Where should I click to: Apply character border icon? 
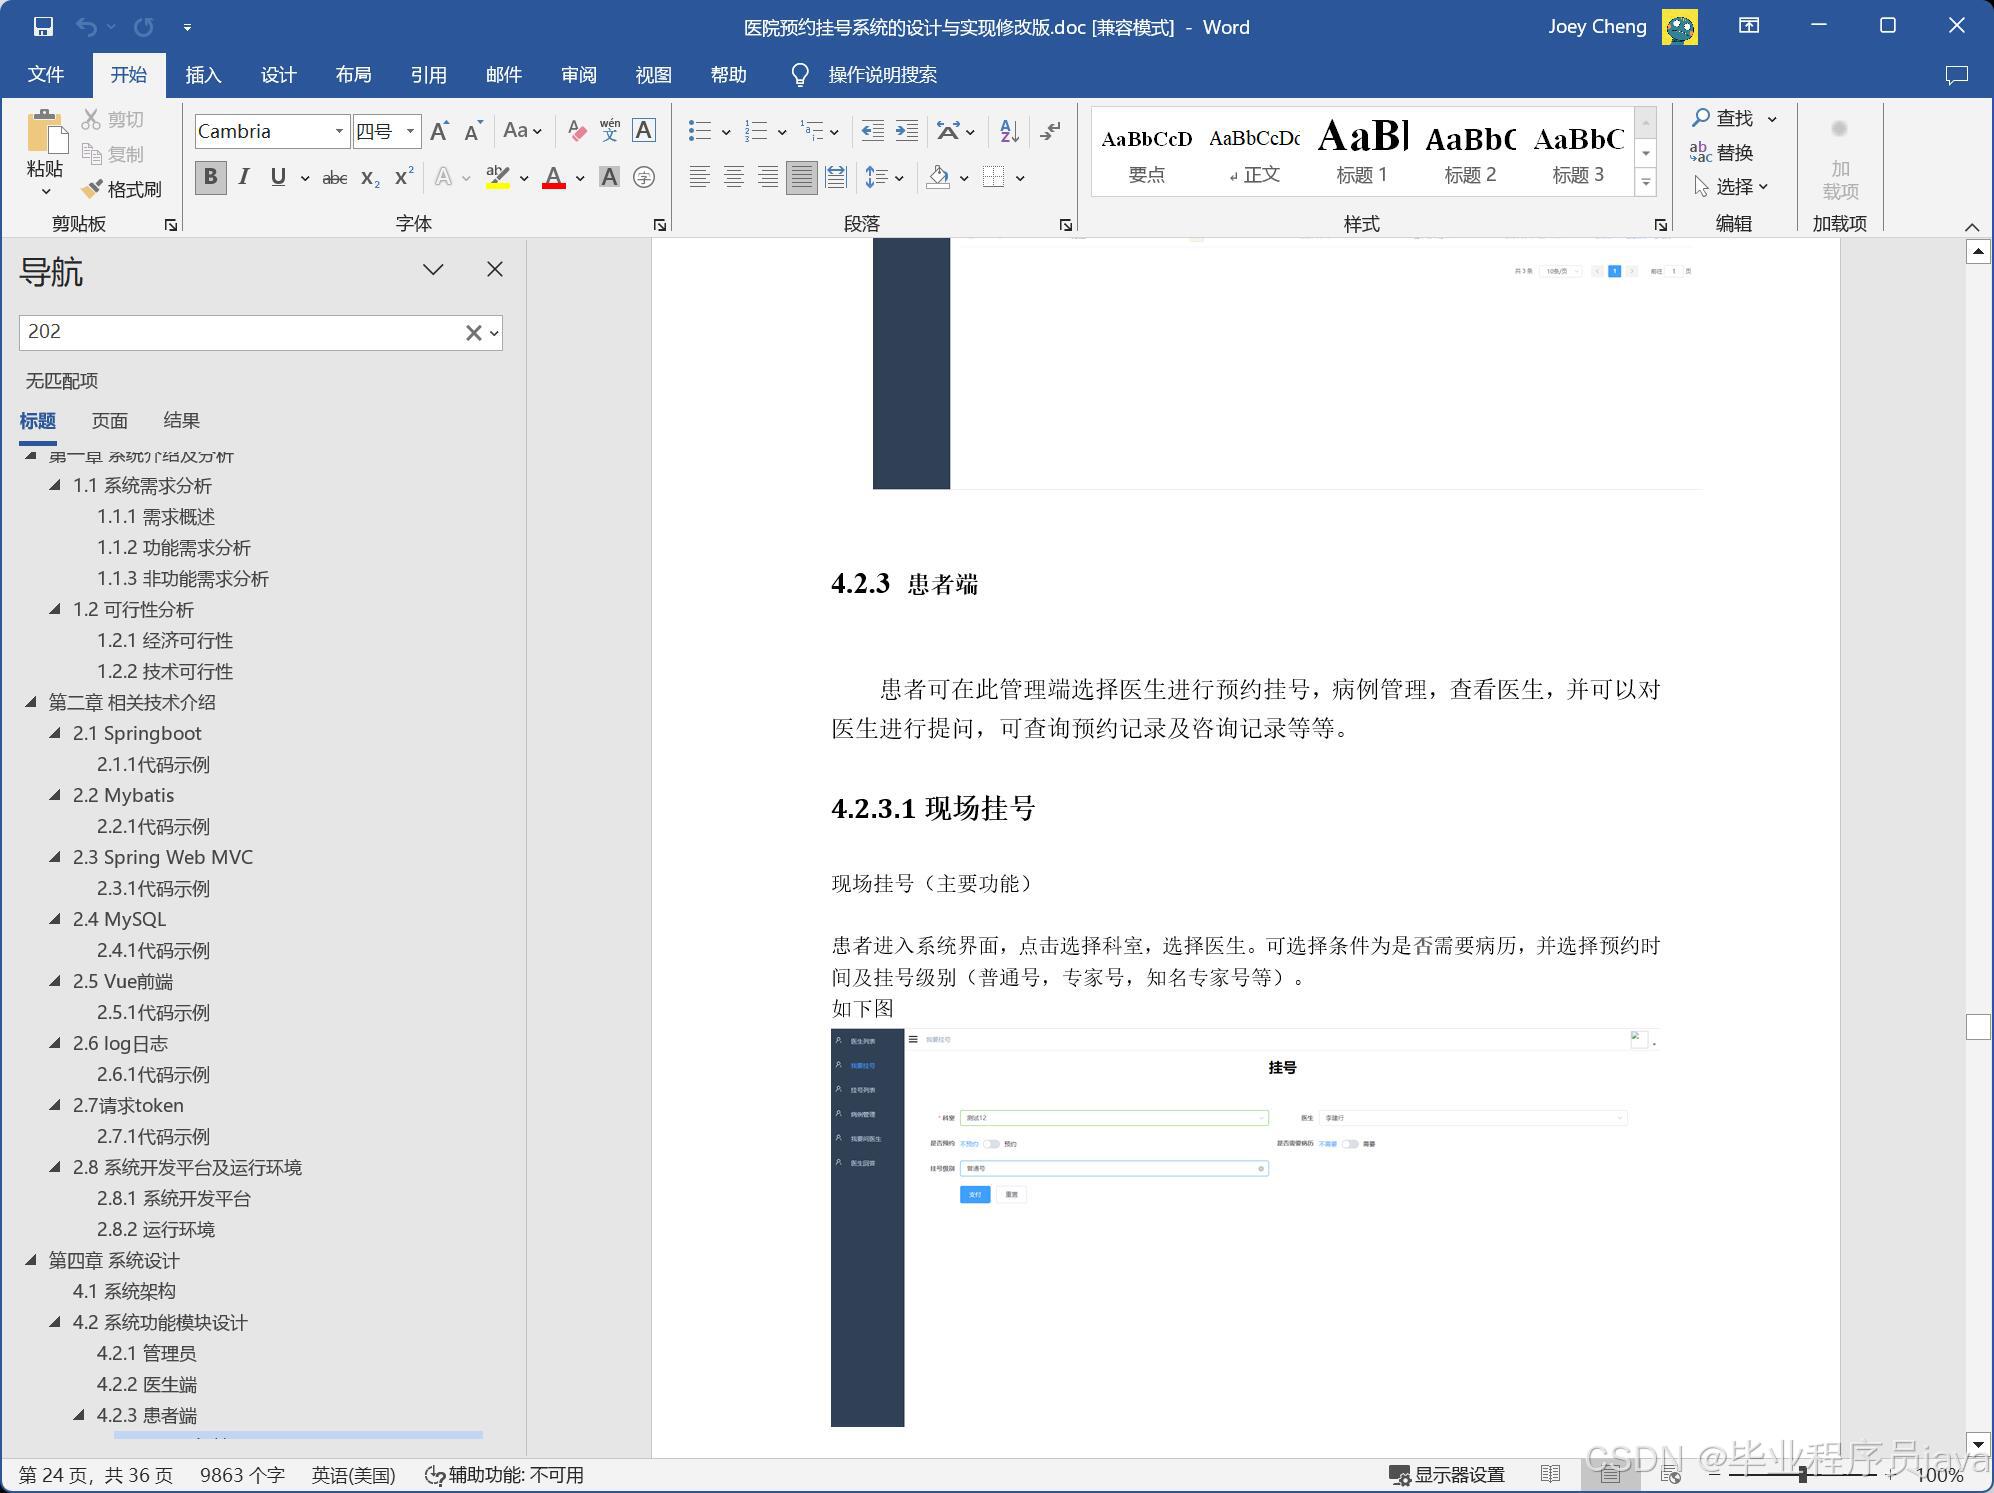click(644, 131)
